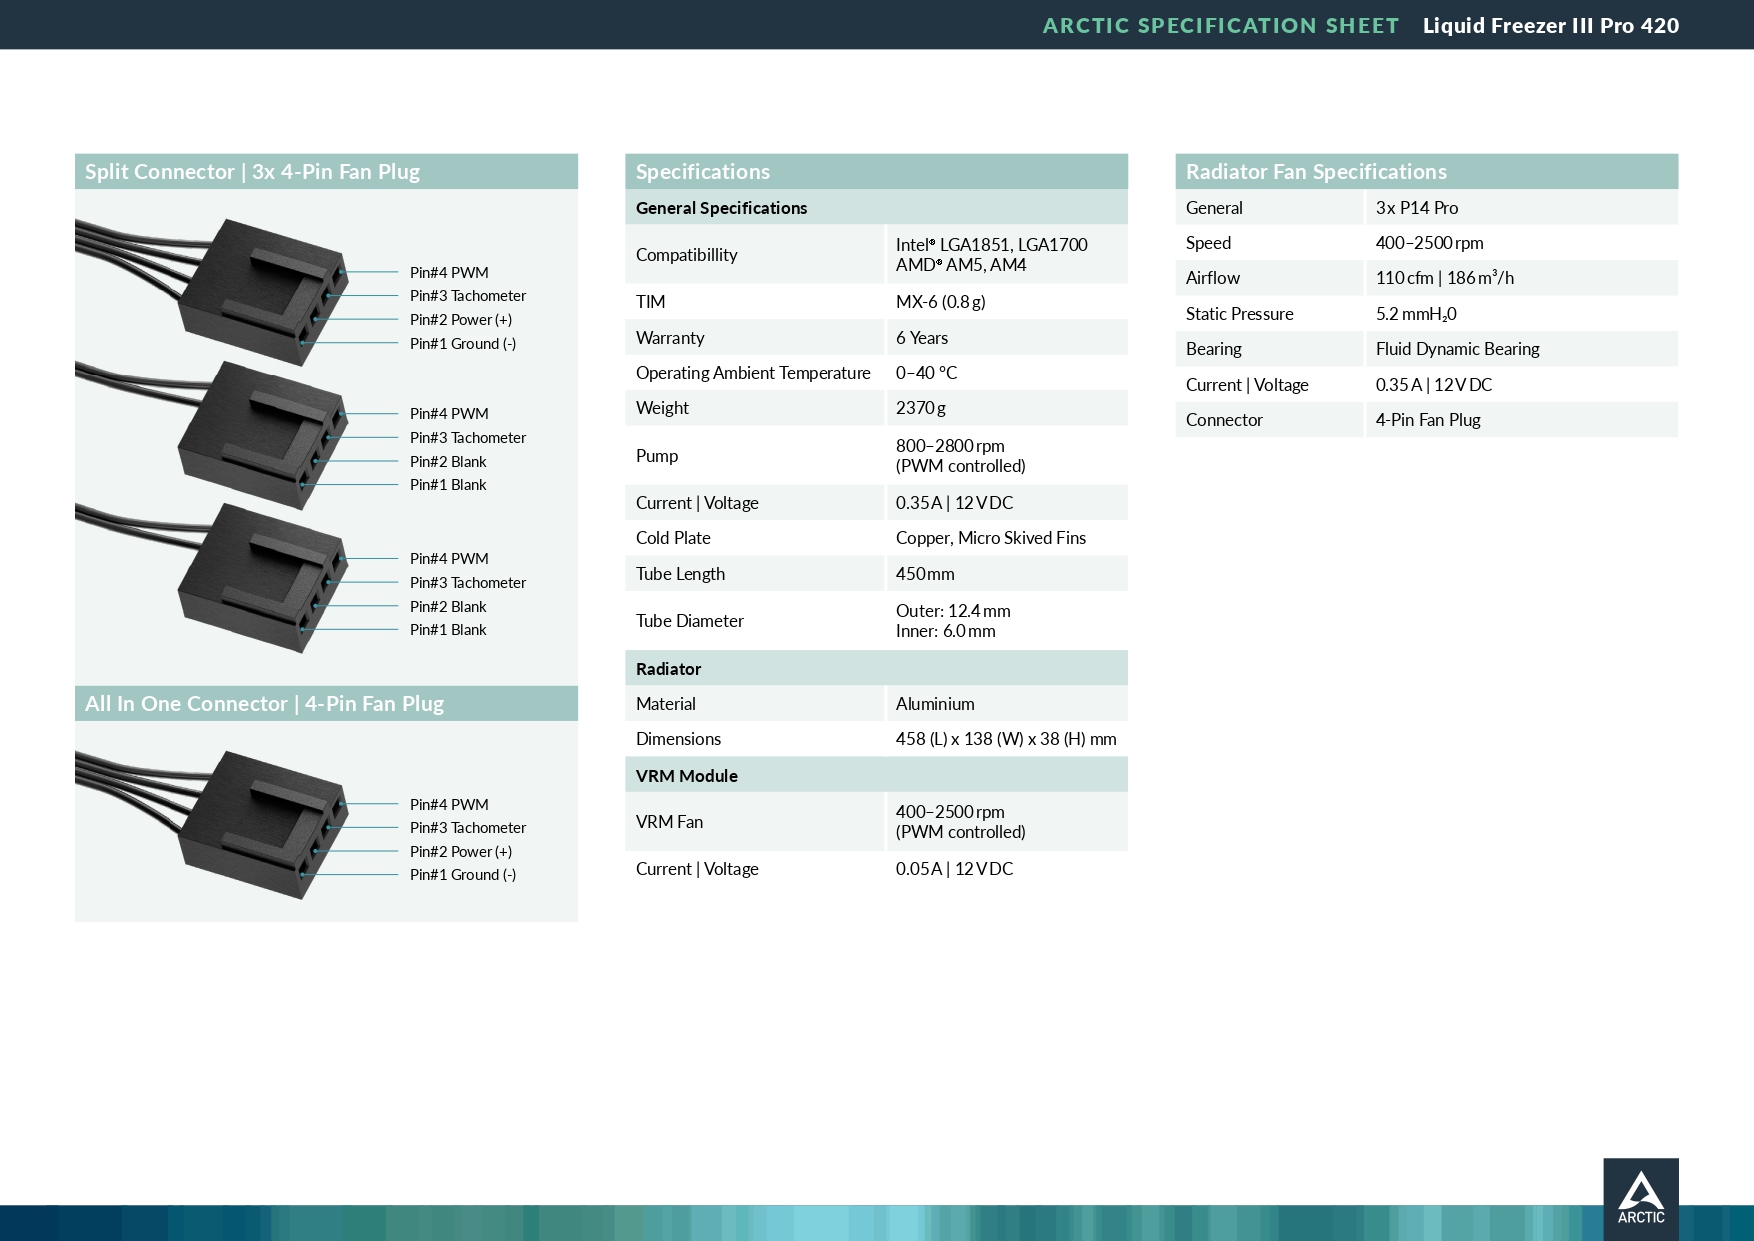Click 'Pin#1 Ground (-)' on the first split plug

463,344
